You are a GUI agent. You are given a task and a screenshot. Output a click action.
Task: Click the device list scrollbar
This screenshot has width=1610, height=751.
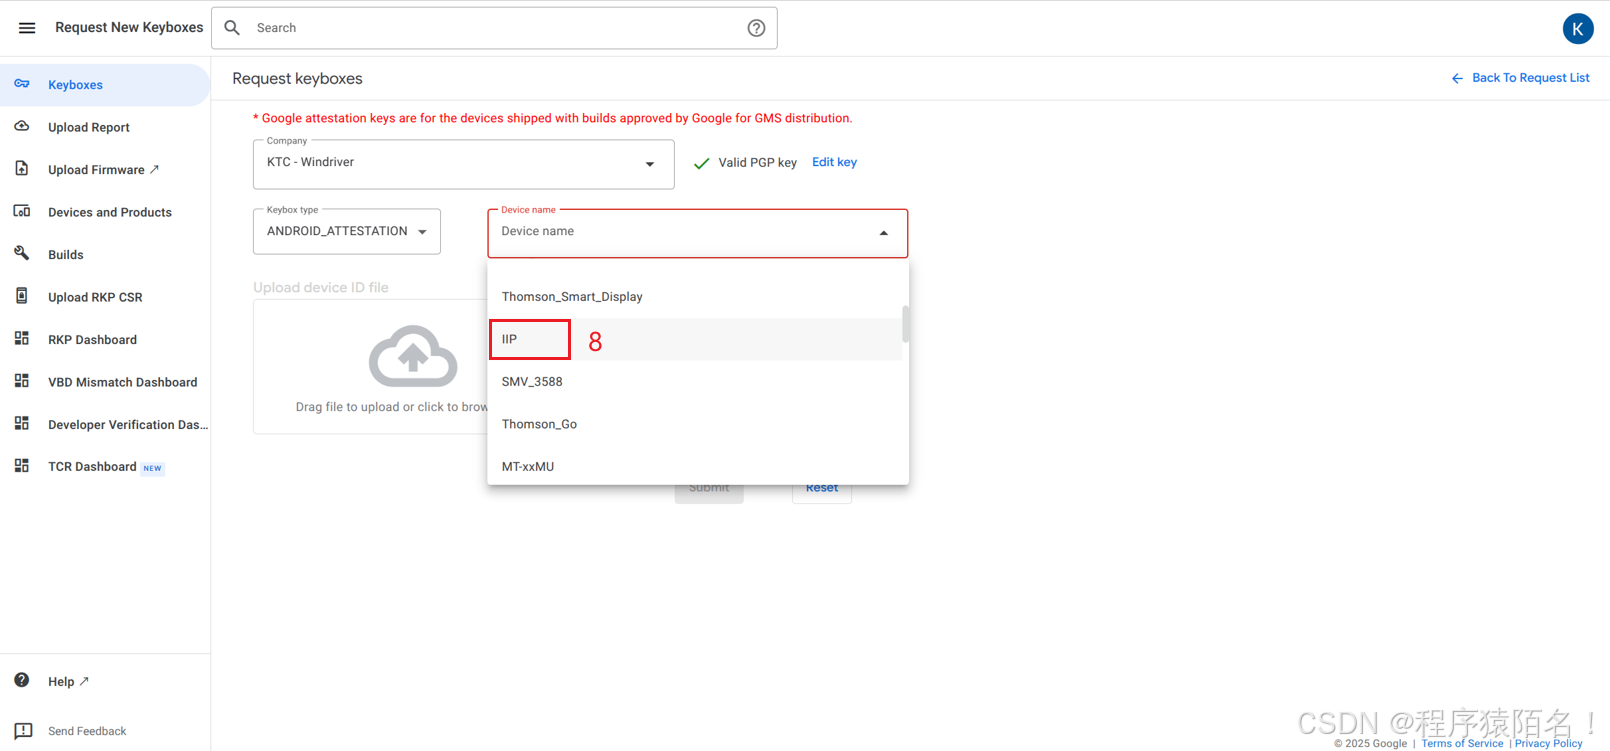coord(905,324)
